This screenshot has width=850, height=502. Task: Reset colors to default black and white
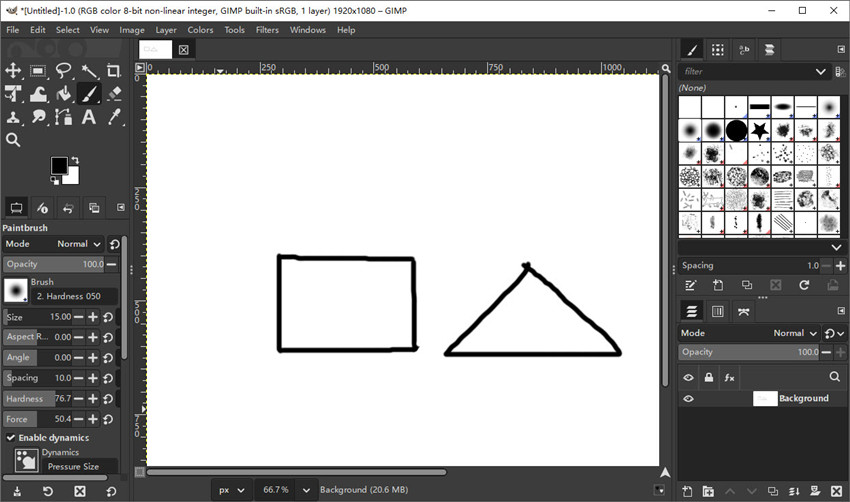click(x=54, y=181)
